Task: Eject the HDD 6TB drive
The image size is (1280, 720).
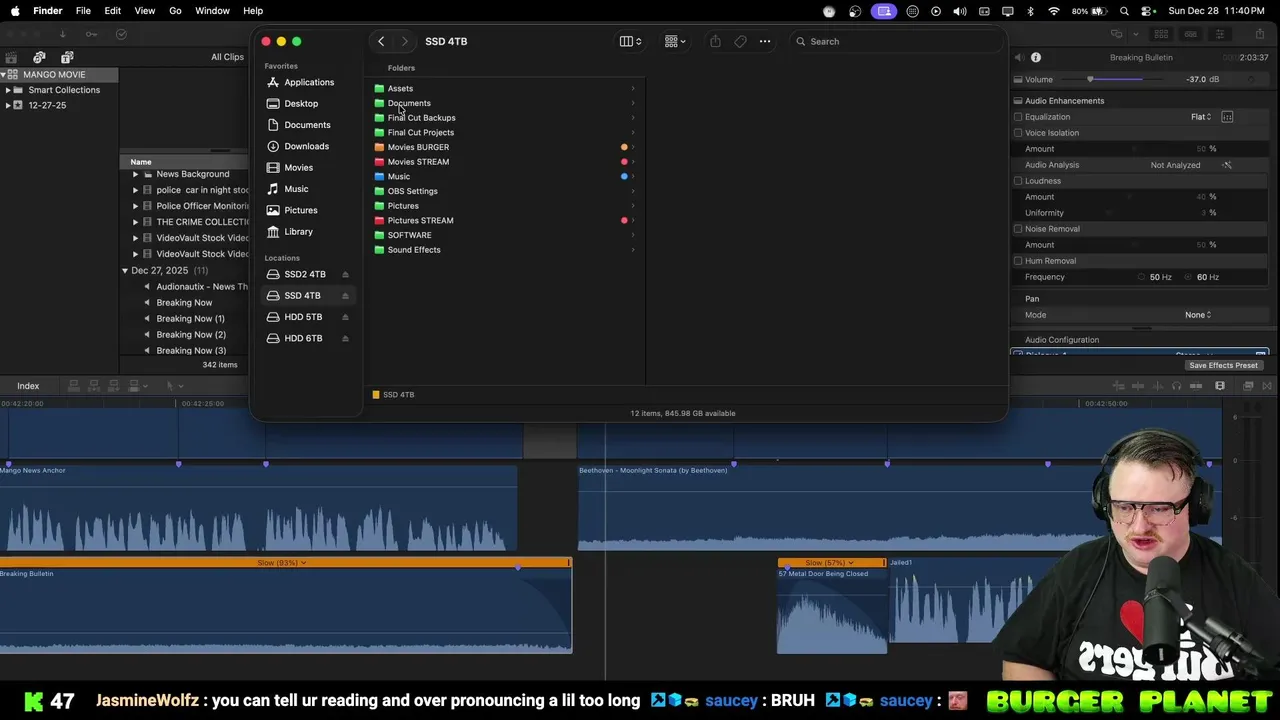Action: [345, 338]
